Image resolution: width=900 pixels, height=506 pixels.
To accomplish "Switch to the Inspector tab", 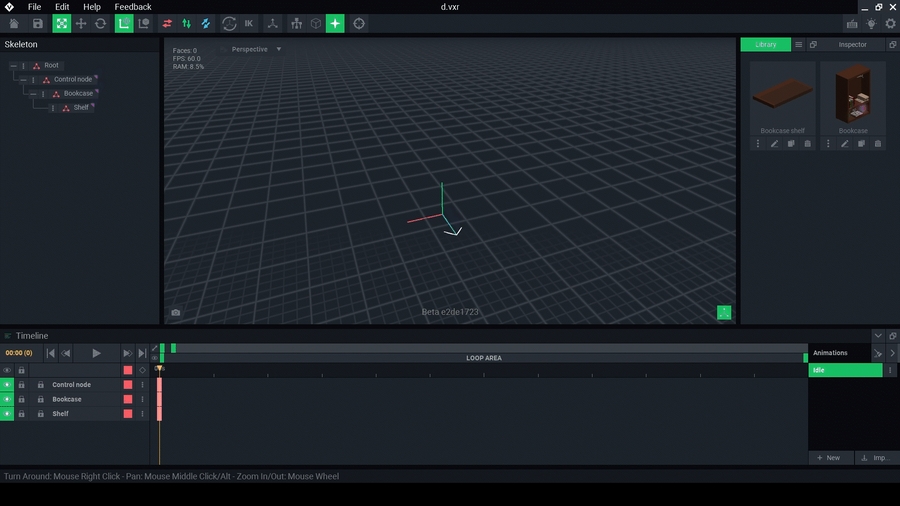I will pos(853,45).
